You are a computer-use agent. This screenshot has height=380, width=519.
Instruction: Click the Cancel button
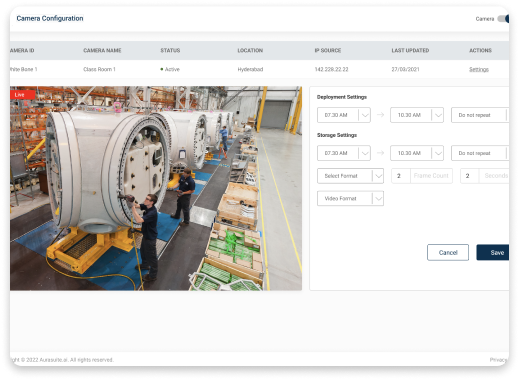pyautogui.click(x=448, y=252)
